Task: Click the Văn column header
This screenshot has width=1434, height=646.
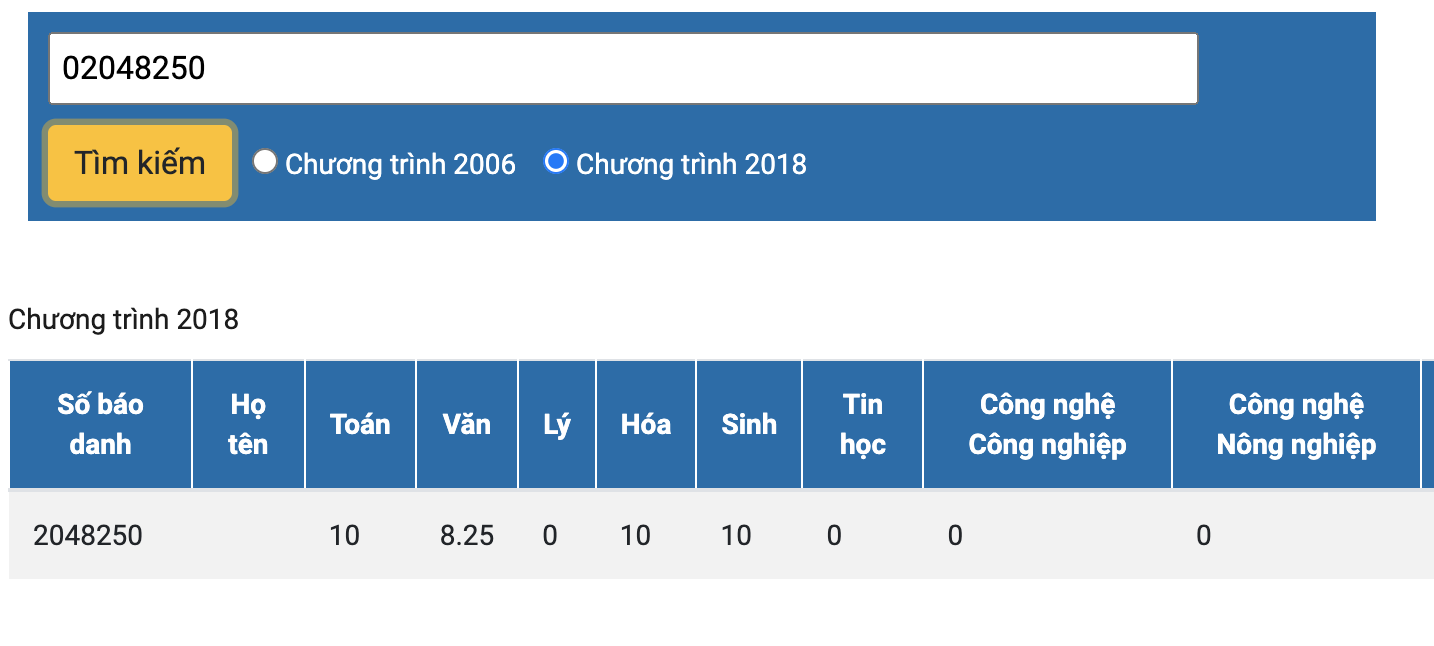Action: 467,424
